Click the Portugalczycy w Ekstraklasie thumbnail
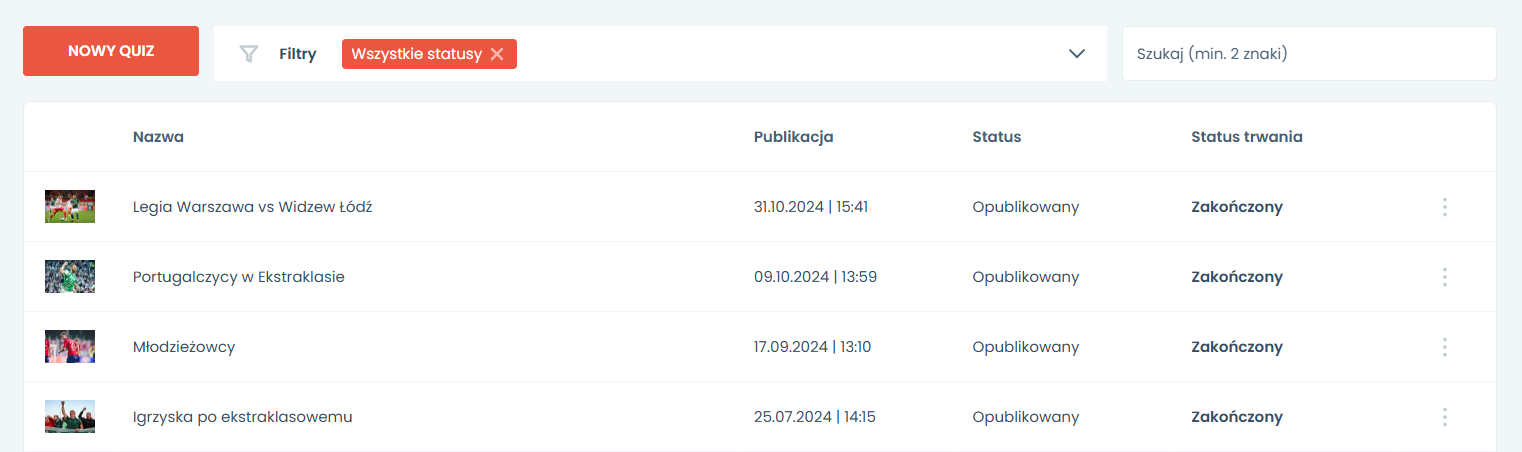The height and width of the screenshot is (452, 1522). pyautogui.click(x=70, y=277)
